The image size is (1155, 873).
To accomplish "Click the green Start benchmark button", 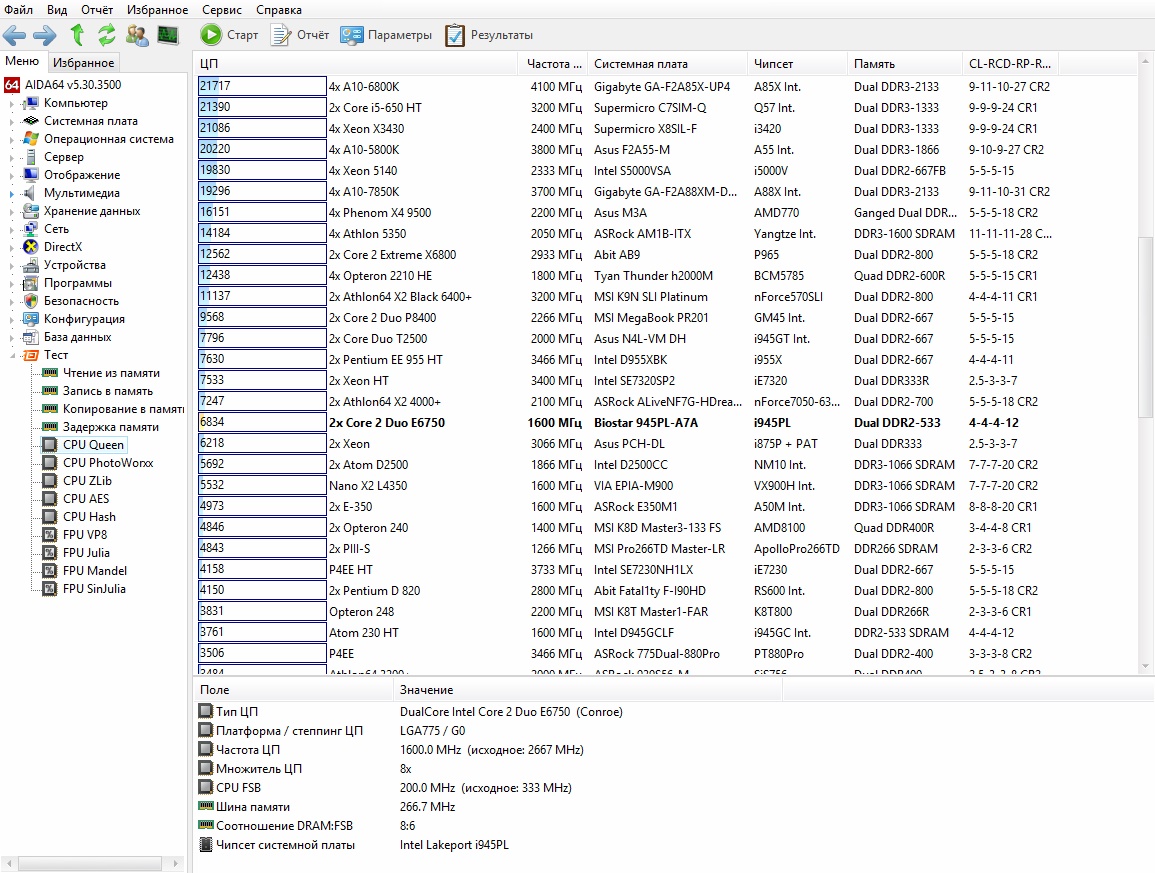I will [x=229, y=35].
